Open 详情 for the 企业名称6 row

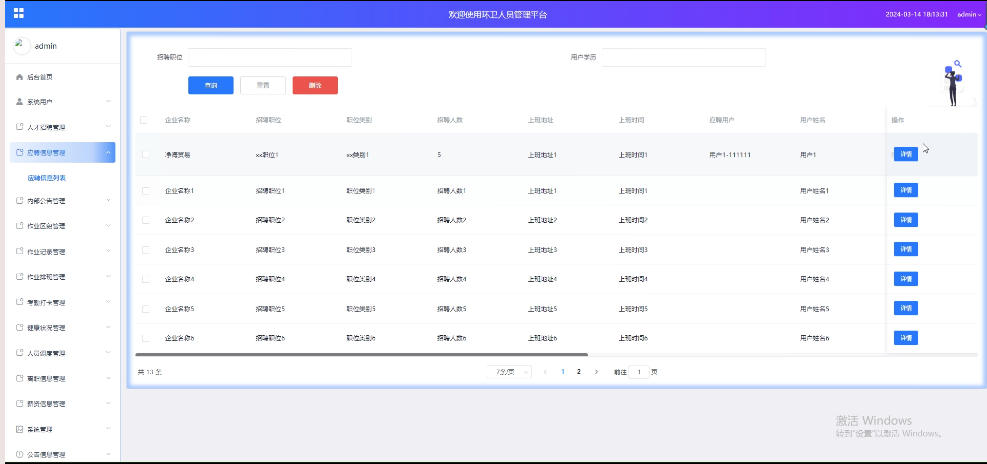coord(906,338)
